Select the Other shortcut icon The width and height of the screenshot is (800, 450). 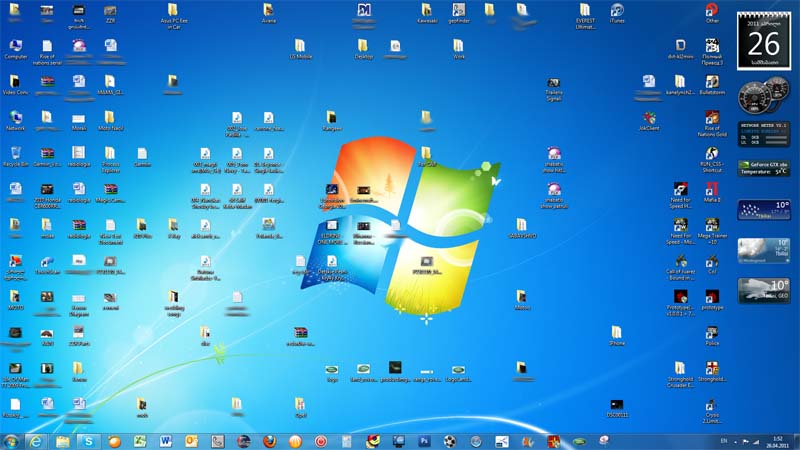click(712, 14)
